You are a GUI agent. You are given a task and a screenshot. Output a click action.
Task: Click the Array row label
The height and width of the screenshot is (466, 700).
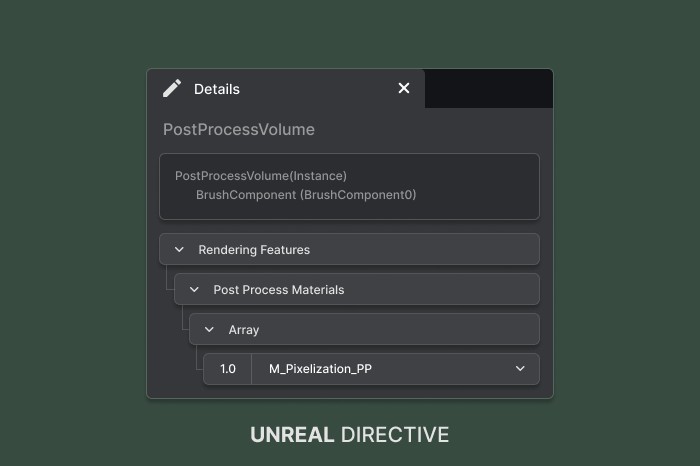tap(244, 329)
